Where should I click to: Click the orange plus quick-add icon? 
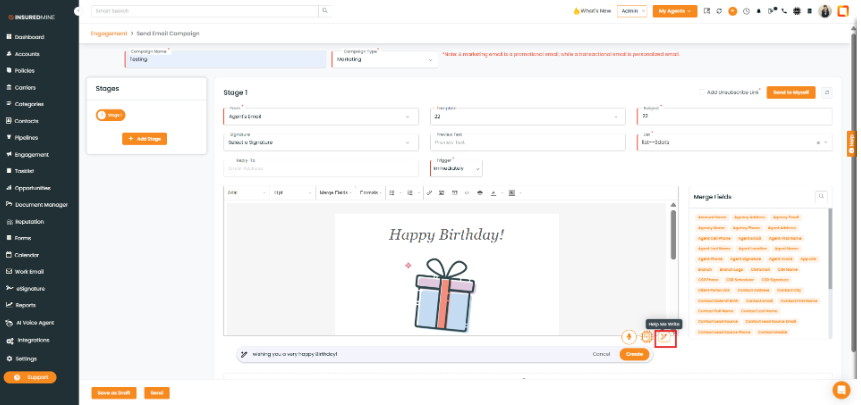click(732, 11)
